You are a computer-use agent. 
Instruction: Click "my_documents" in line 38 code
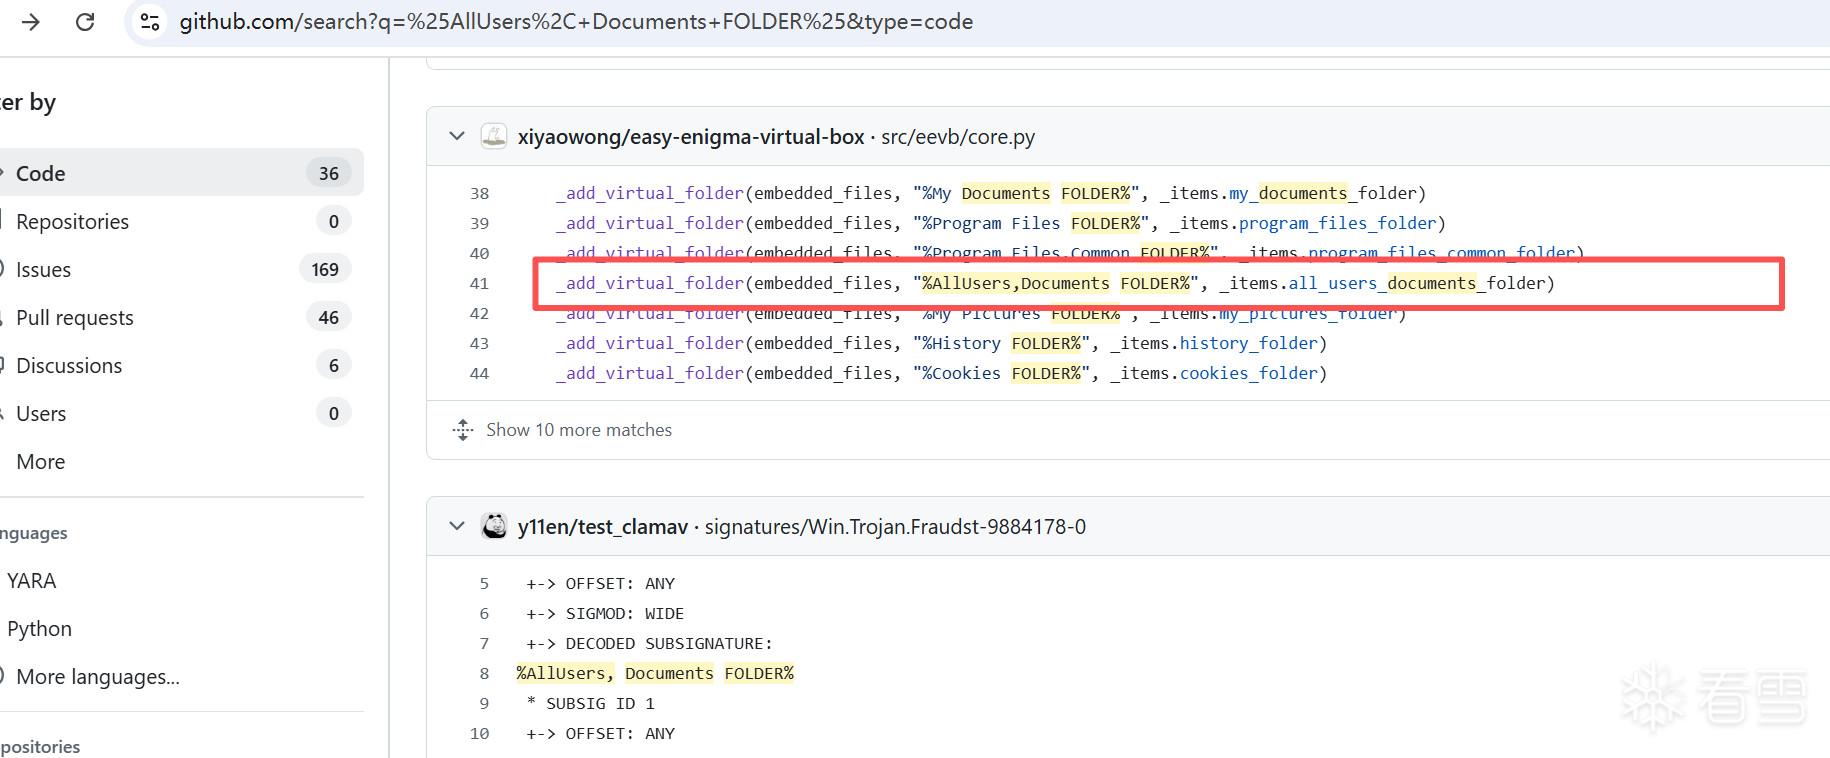tap(1288, 193)
